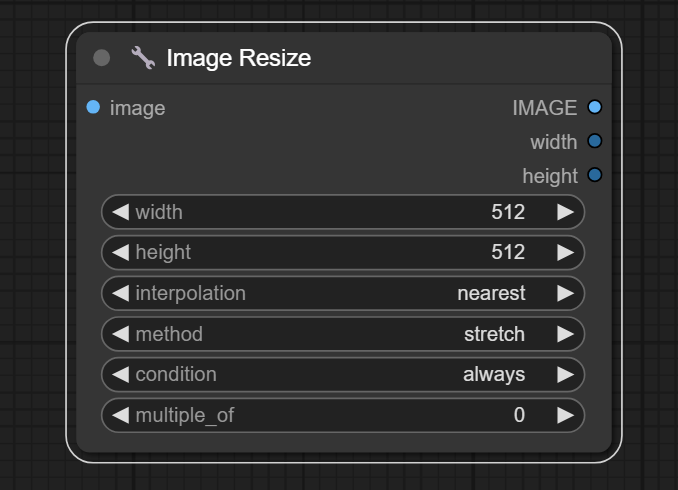Increase width value with right arrow
Screen dimensions: 678x490
[x=565, y=212]
